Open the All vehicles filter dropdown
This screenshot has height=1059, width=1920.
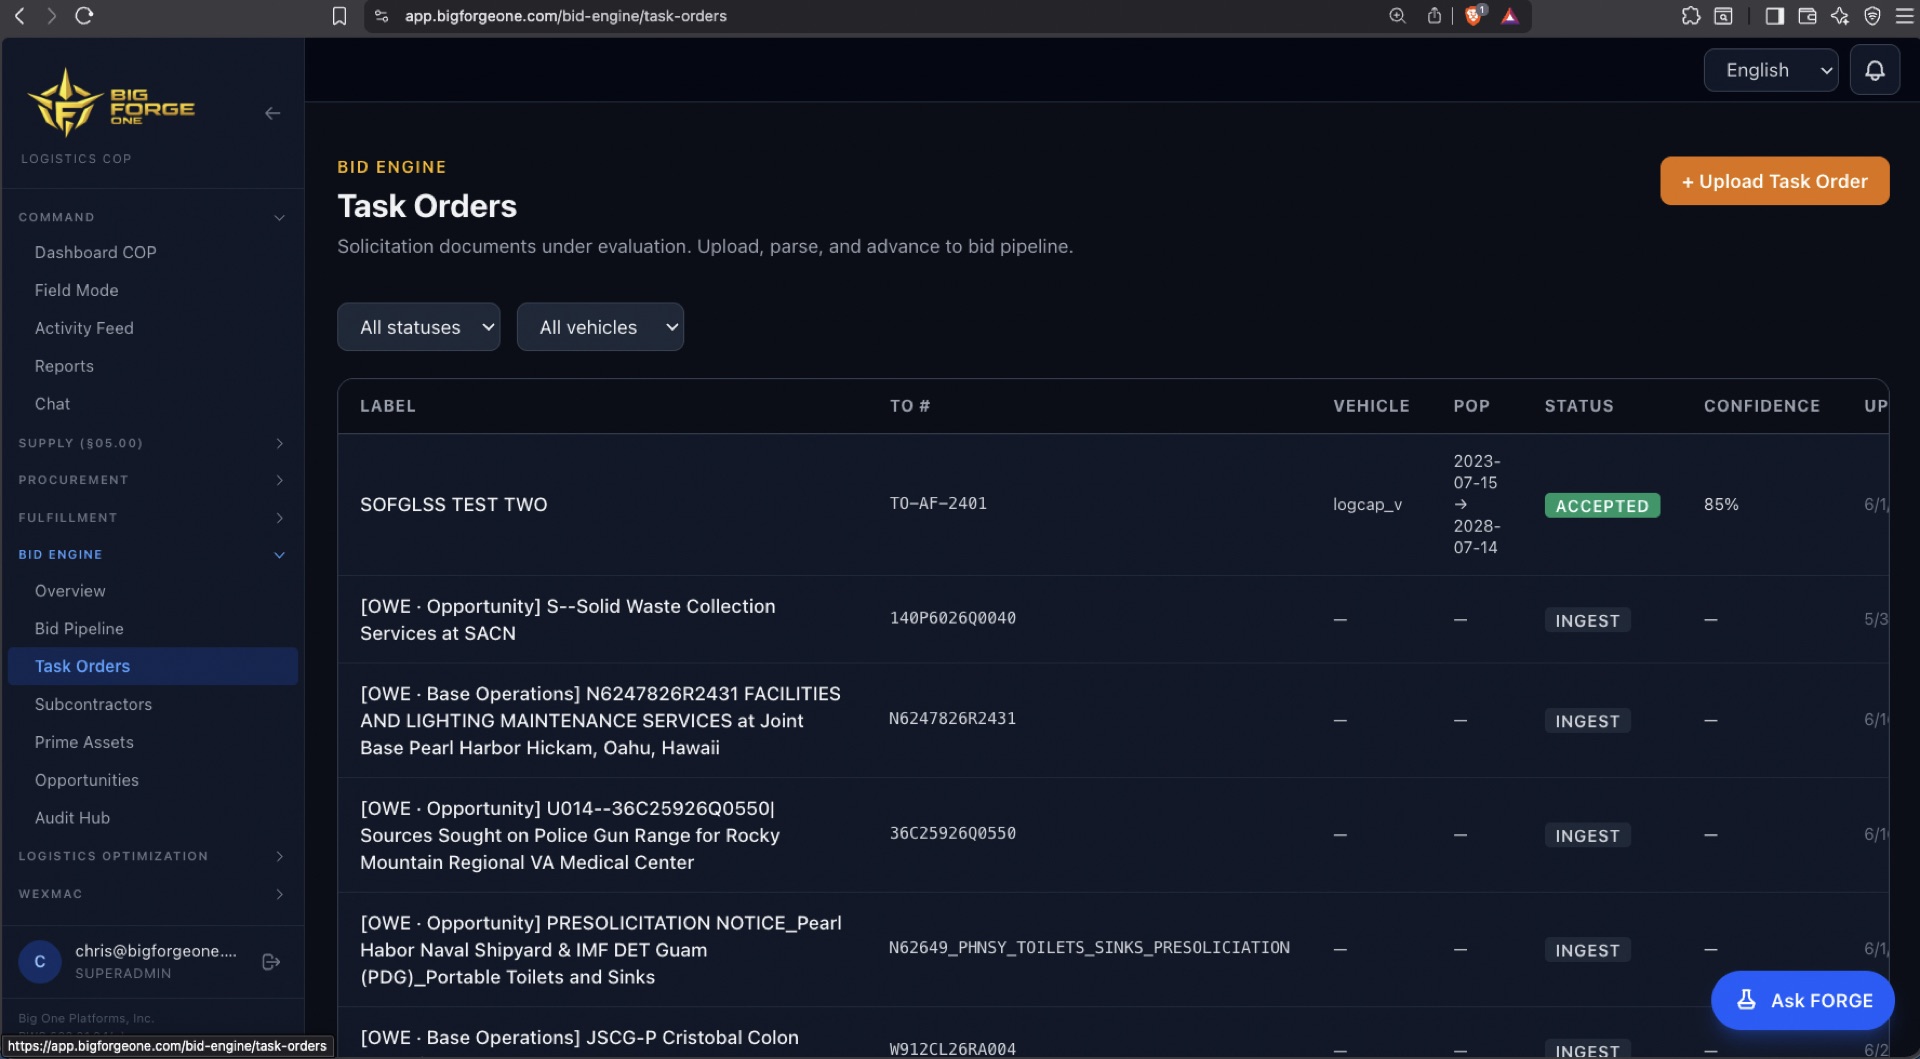tap(600, 327)
